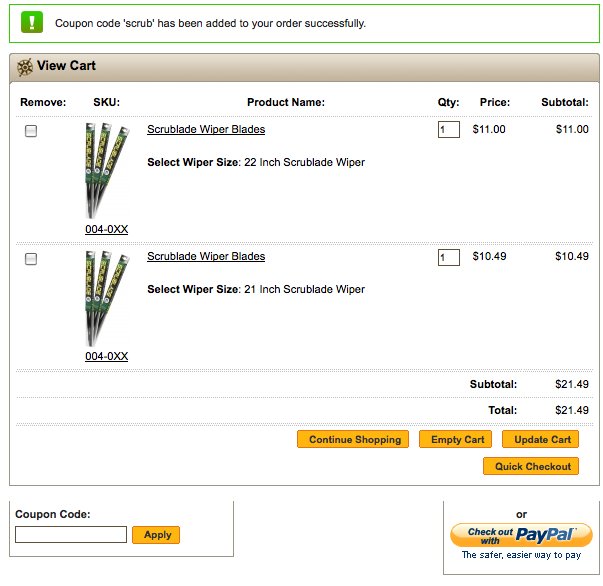The image size is (603, 586).
Task: Focus quantity field for the $11.00 item
Action: [449, 130]
